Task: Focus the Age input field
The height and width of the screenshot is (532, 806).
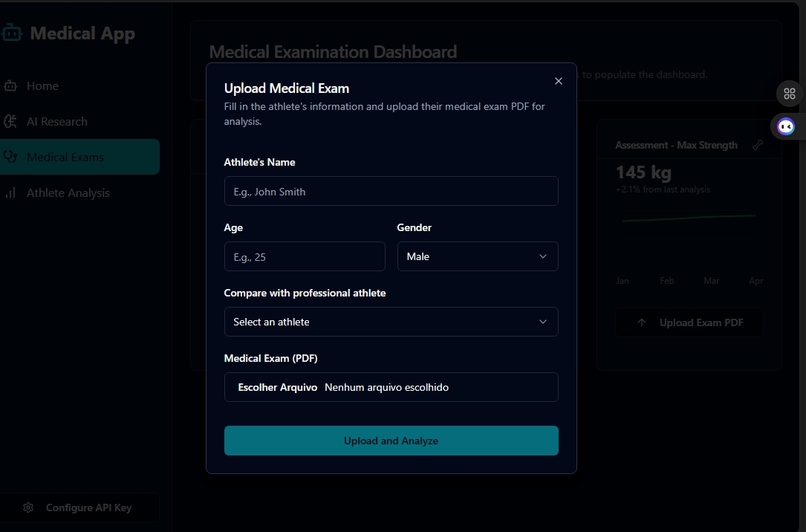Action: pos(305,256)
